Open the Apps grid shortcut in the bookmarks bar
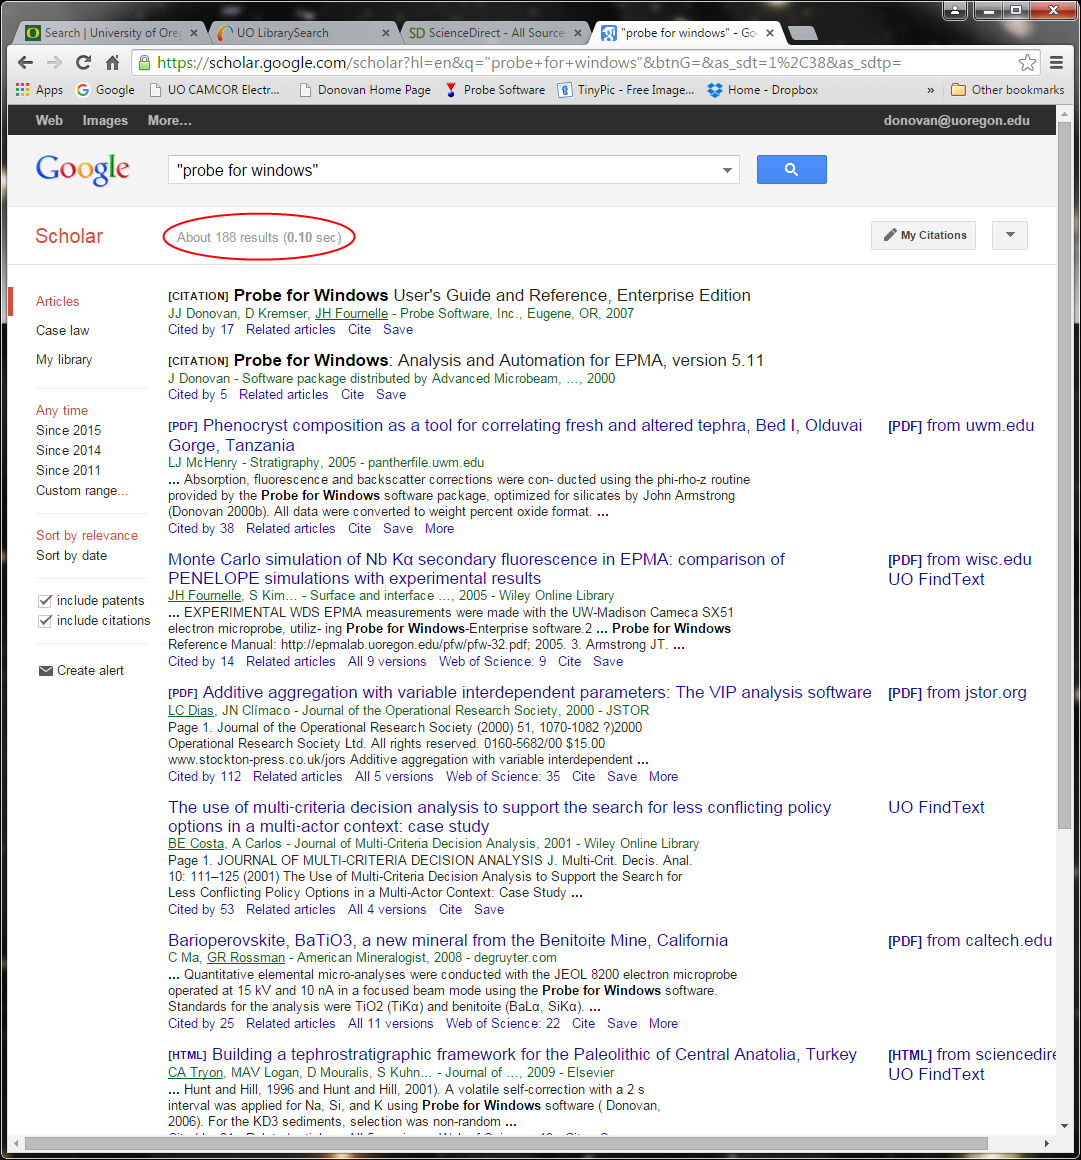This screenshot has height=1160, width=1081. [39, 90]
